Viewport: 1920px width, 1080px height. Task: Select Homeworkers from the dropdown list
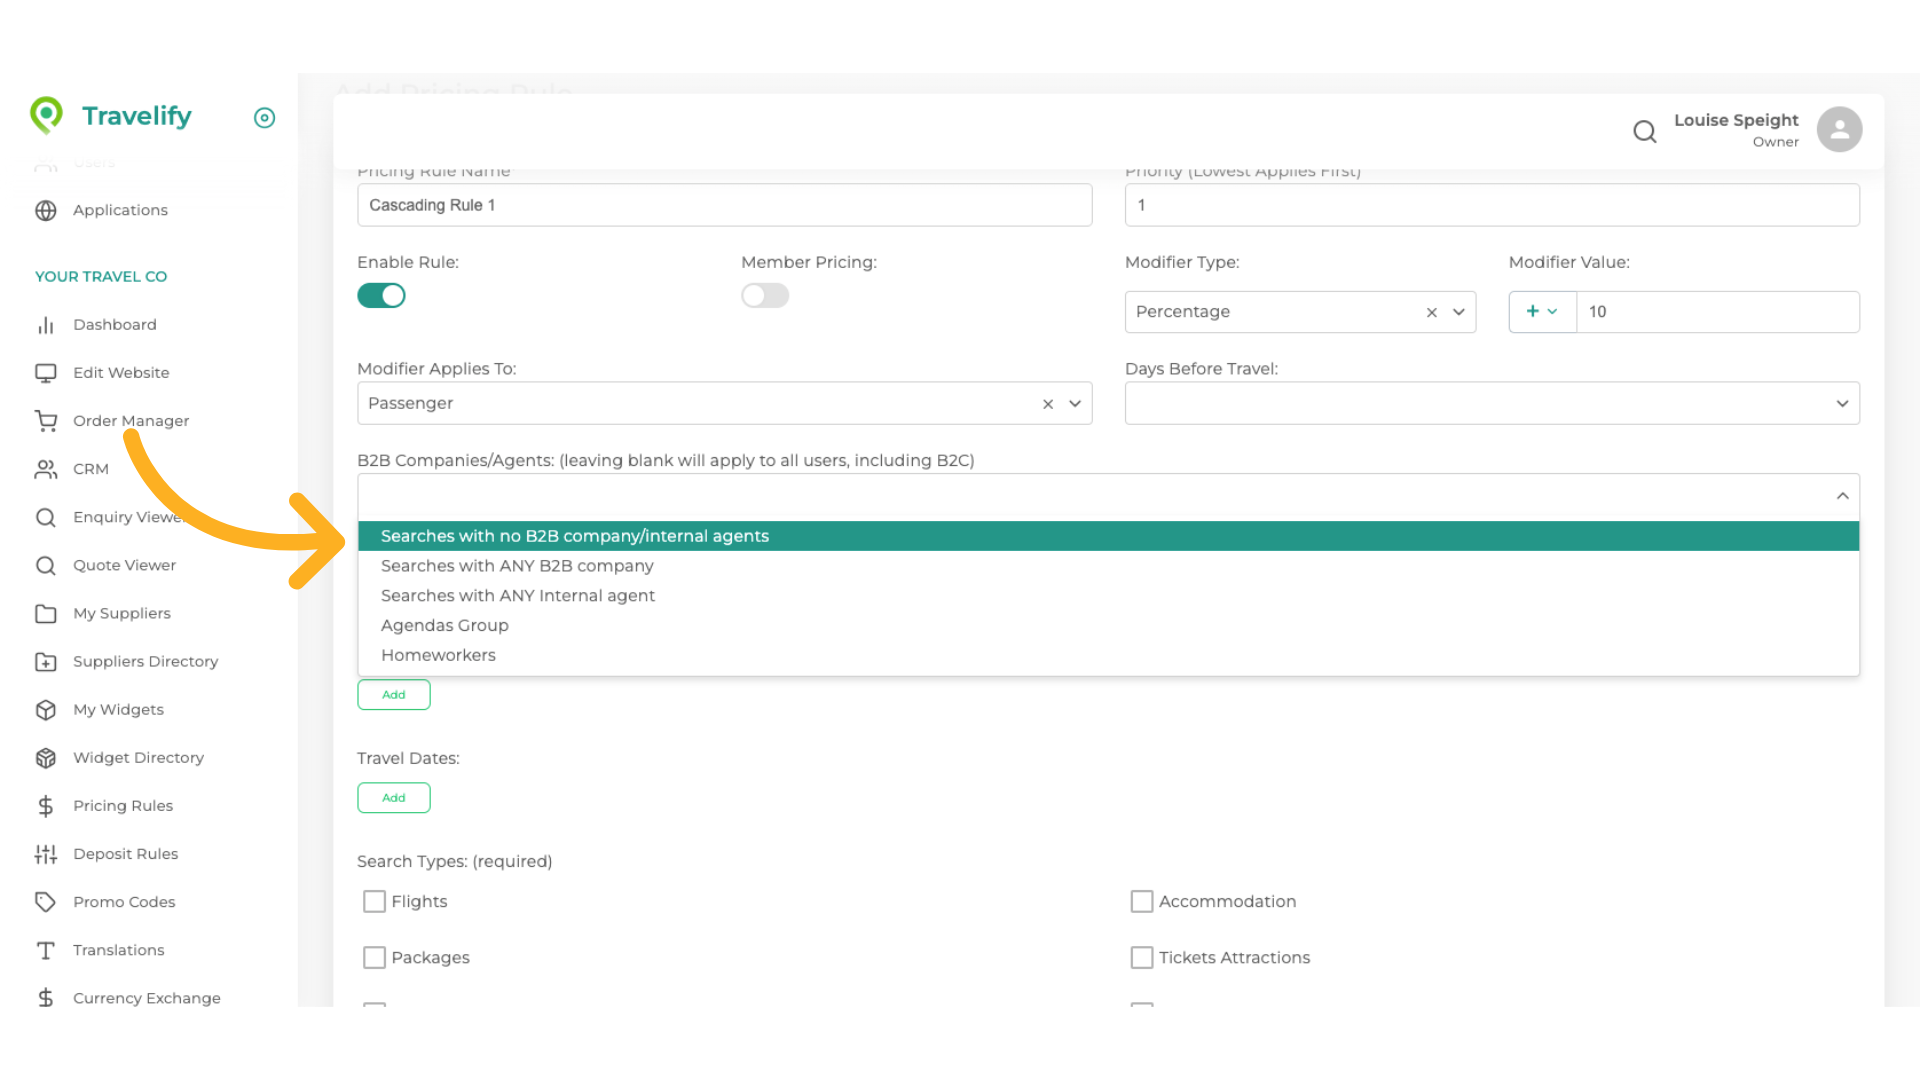438,654
